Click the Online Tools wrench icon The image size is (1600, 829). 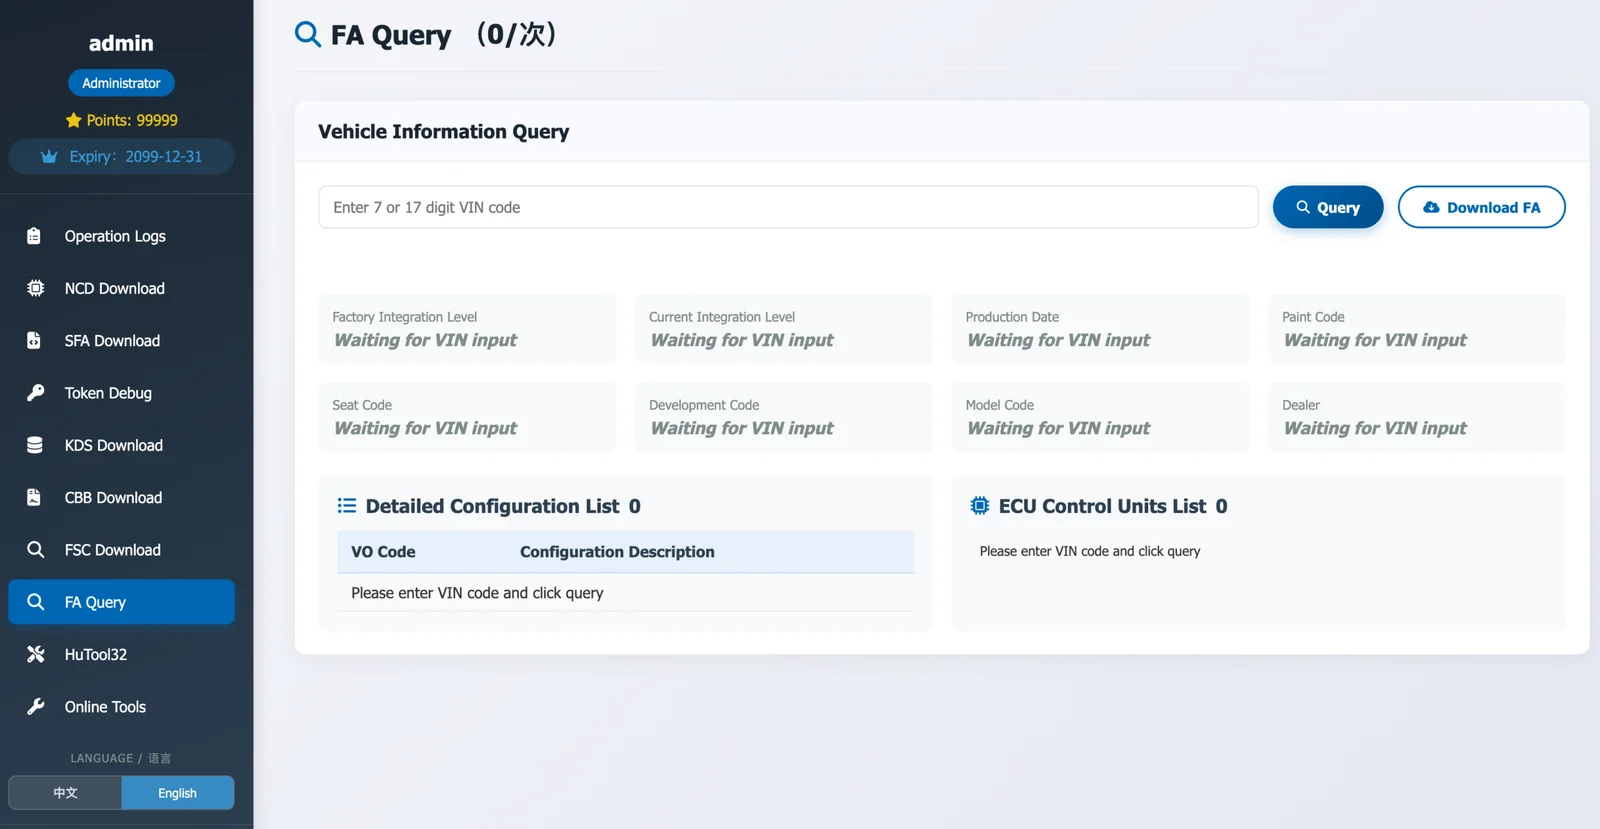tap(35, 707)
